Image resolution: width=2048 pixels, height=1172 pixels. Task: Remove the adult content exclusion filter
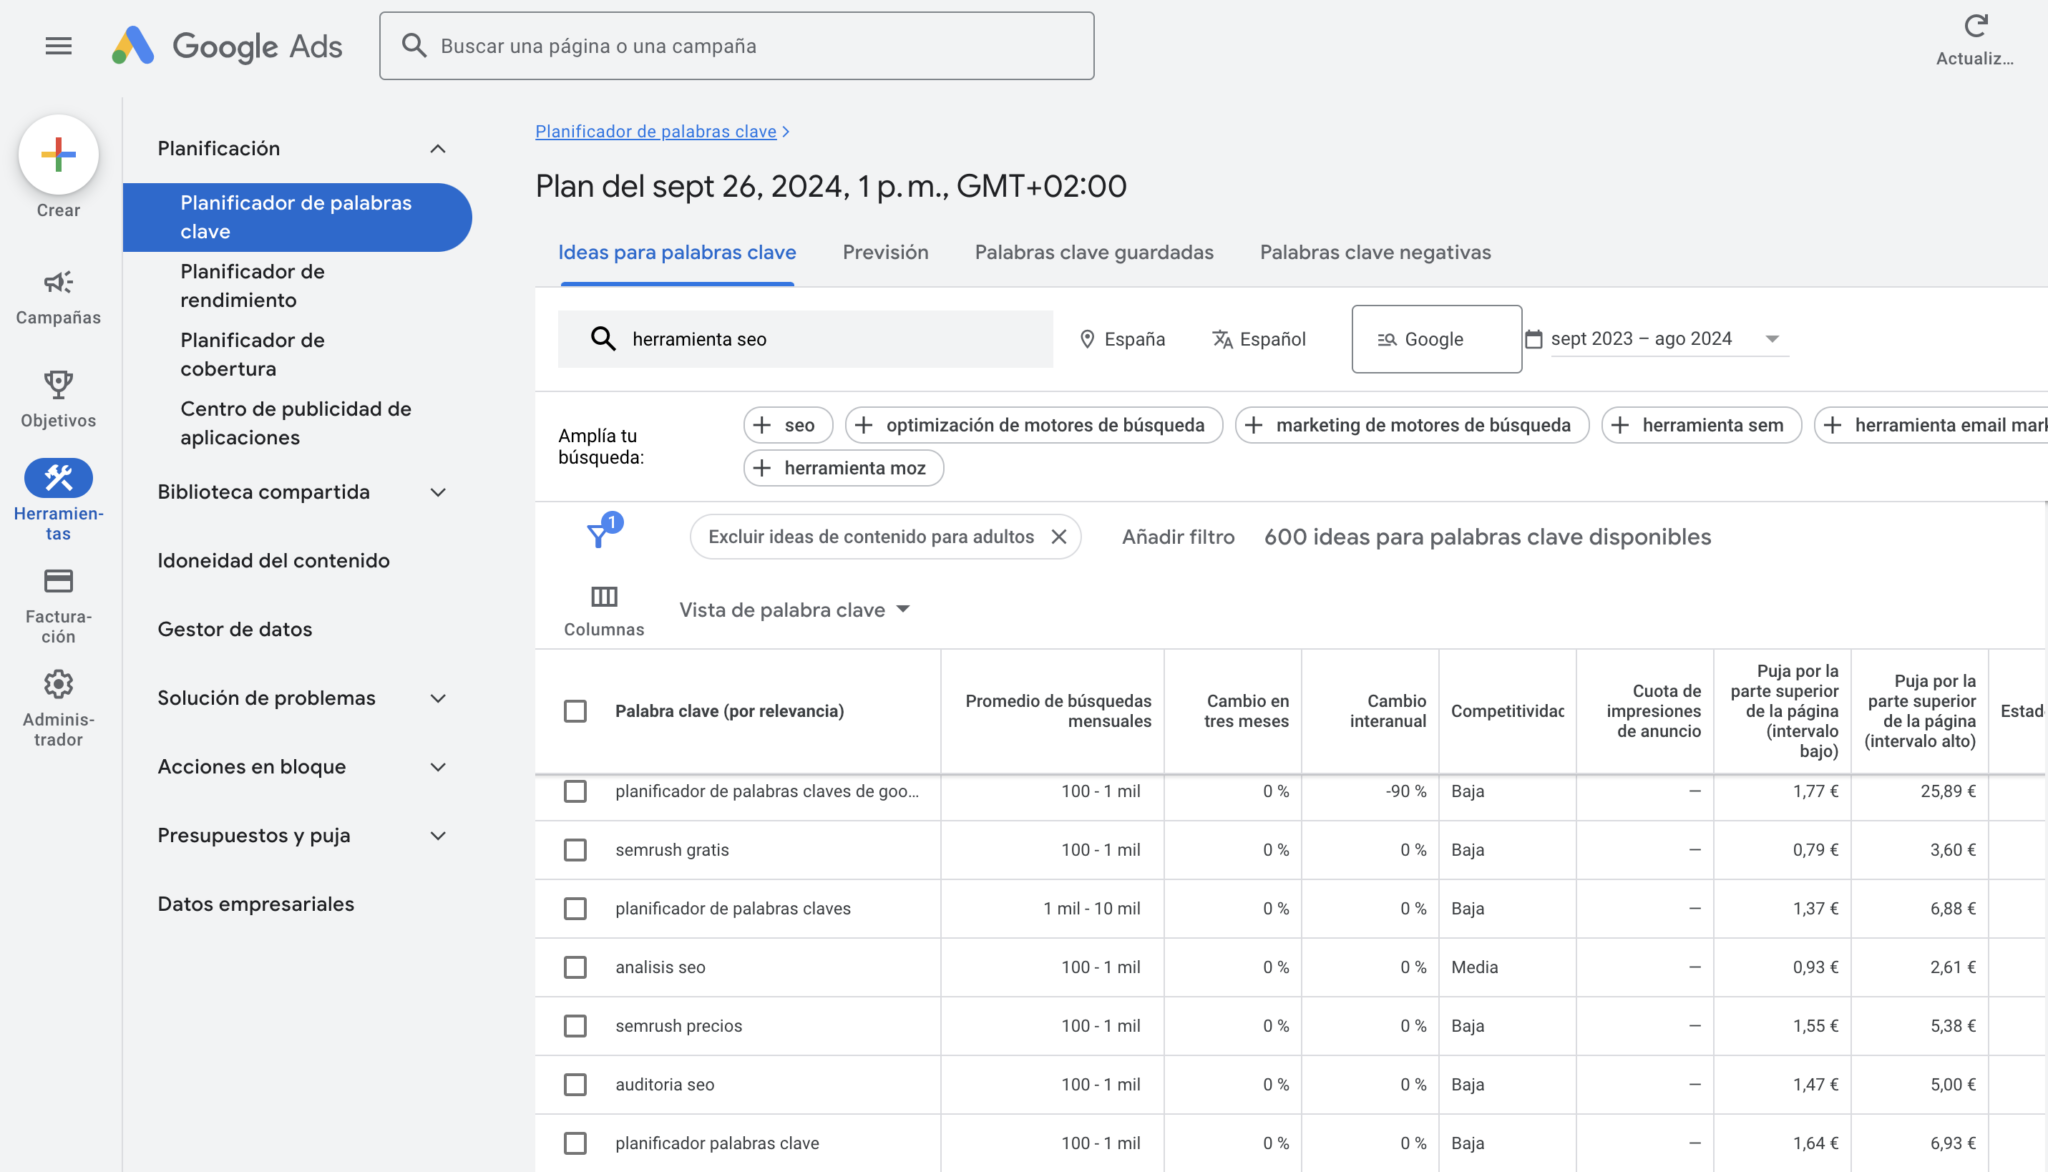click(x=1059, y=537)
